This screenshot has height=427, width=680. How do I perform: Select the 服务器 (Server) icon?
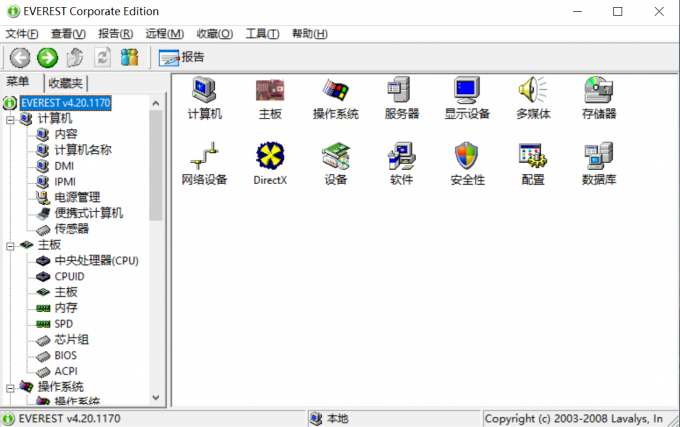[401, 91]
